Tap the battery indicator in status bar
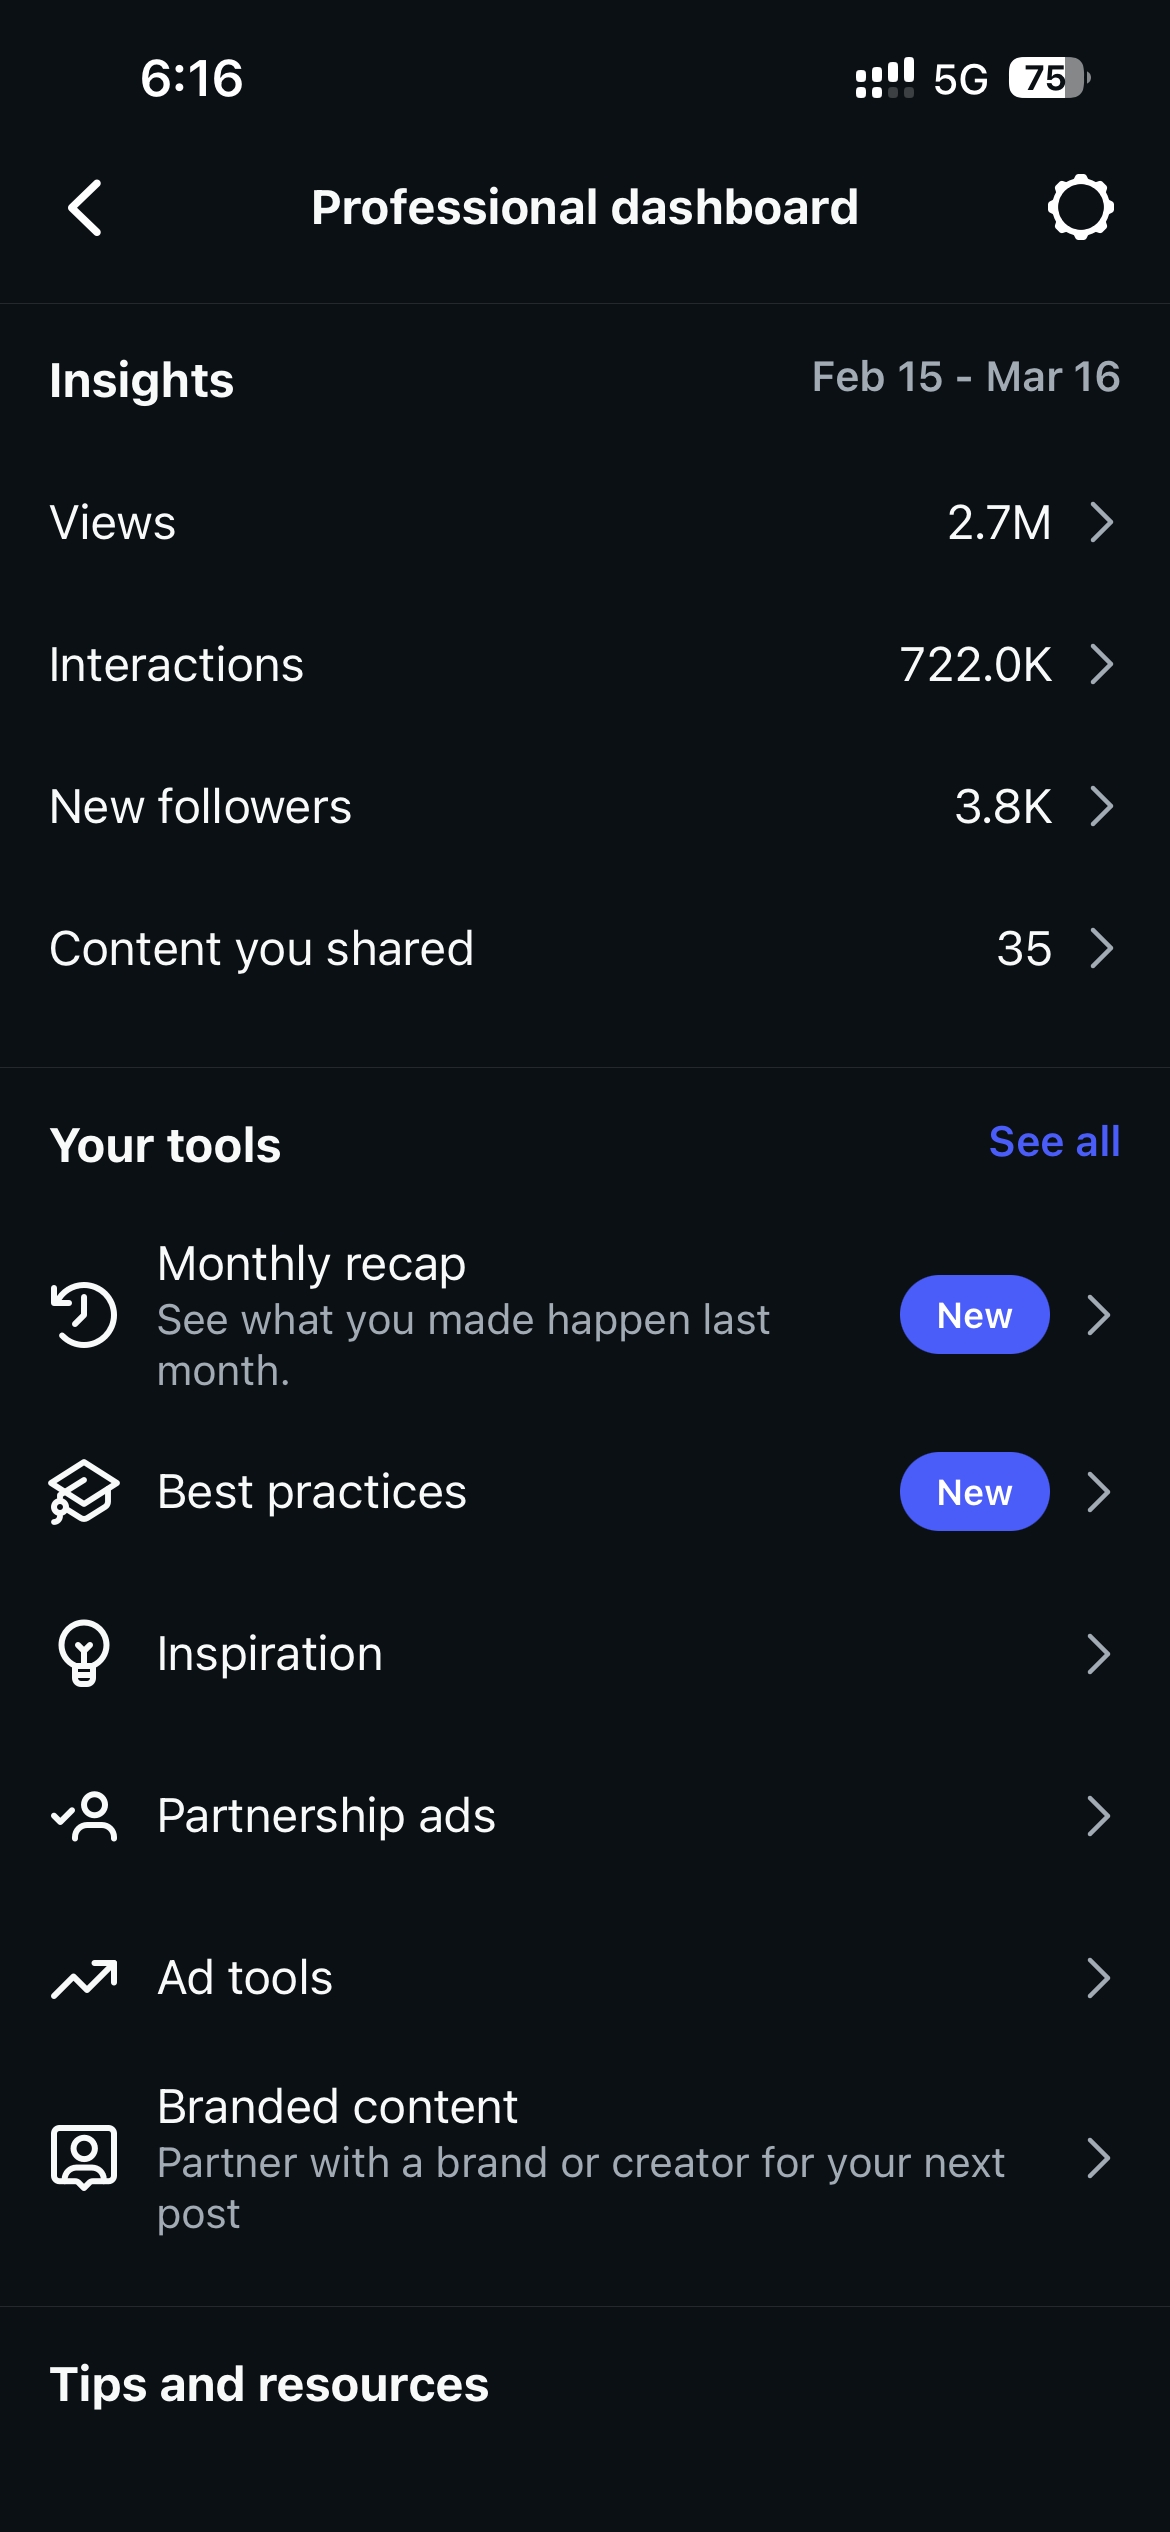 pyautogui.click(x=1048, y=78)
